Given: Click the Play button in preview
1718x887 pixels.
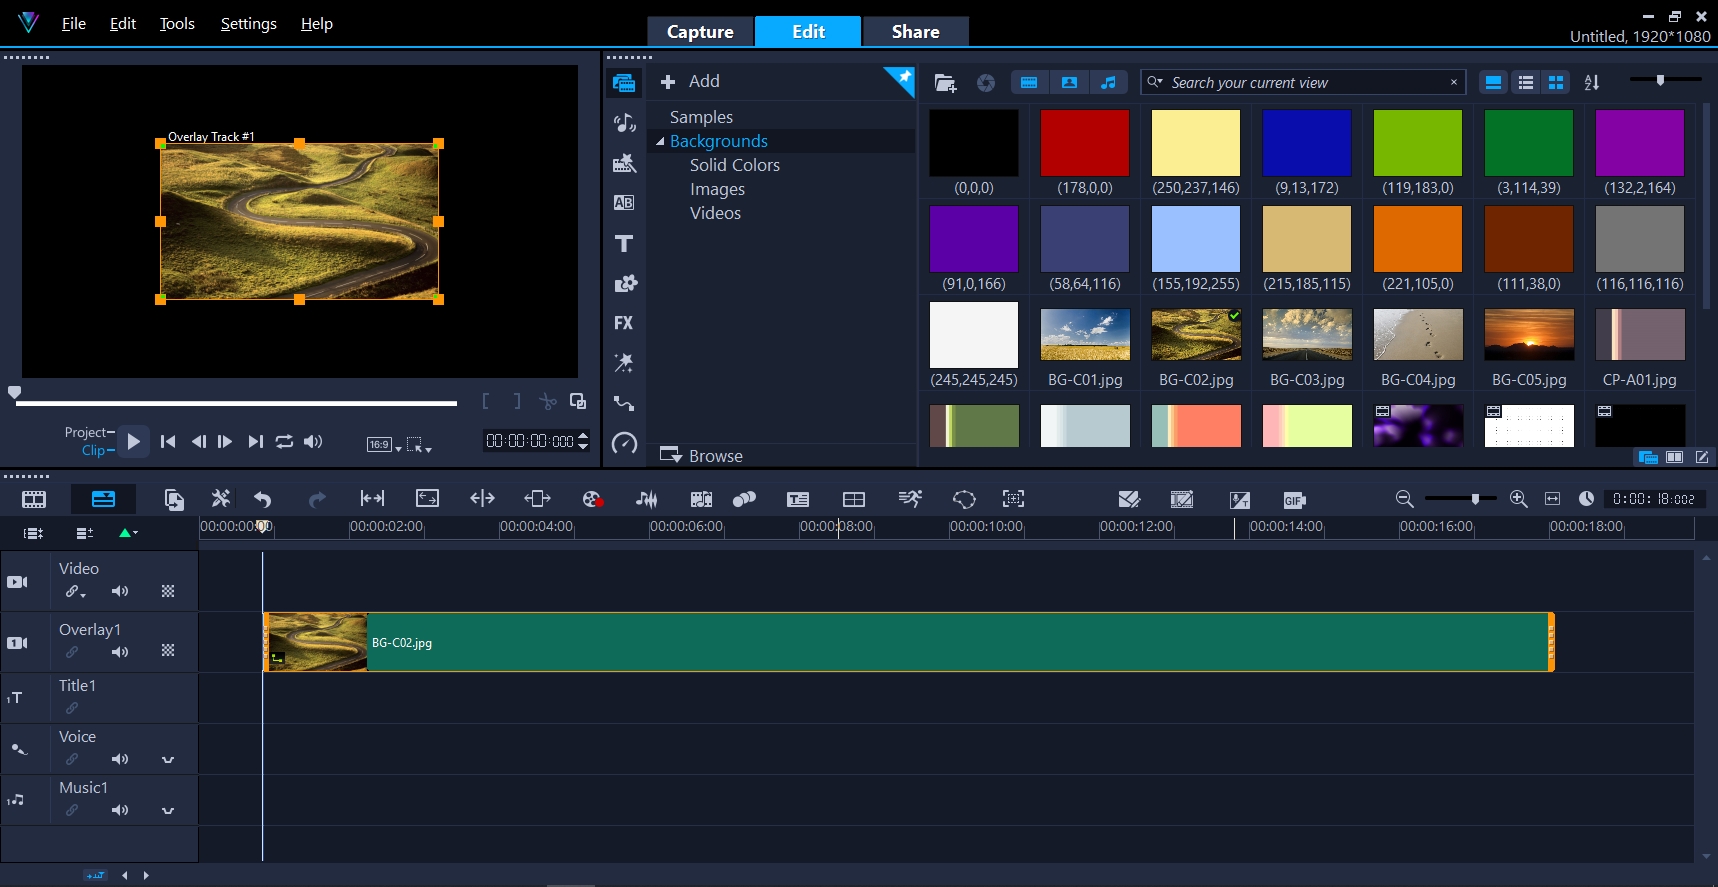Looking at the screenshot, I should pos(134,442).
